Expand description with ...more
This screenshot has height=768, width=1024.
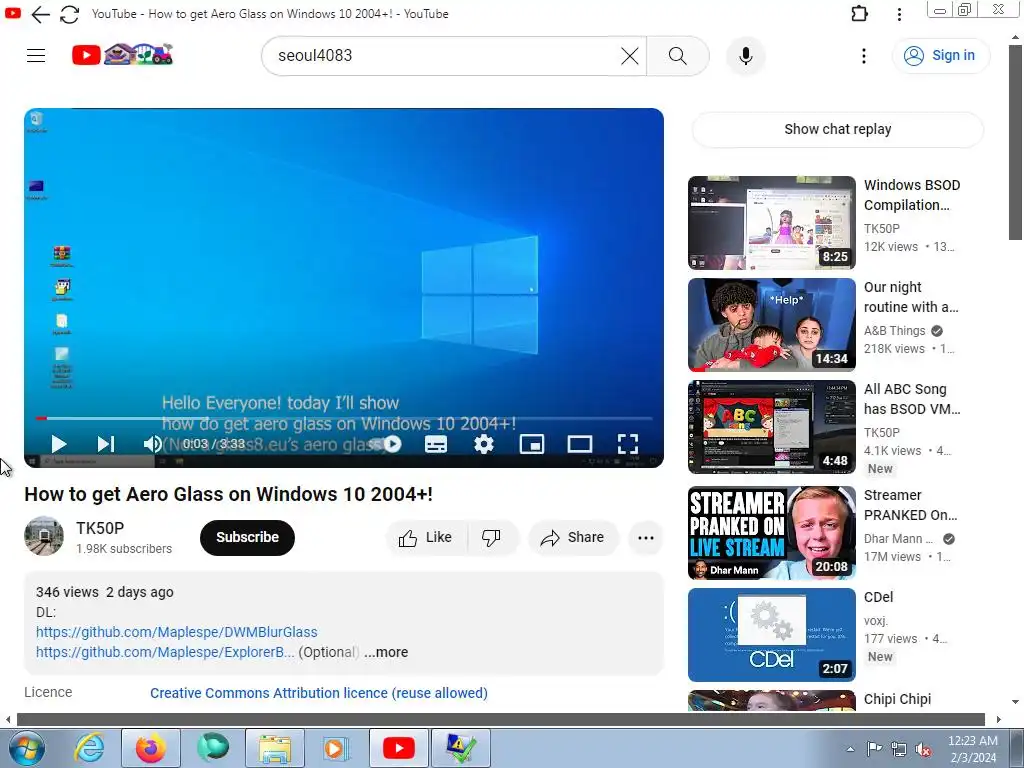(386, 652)
